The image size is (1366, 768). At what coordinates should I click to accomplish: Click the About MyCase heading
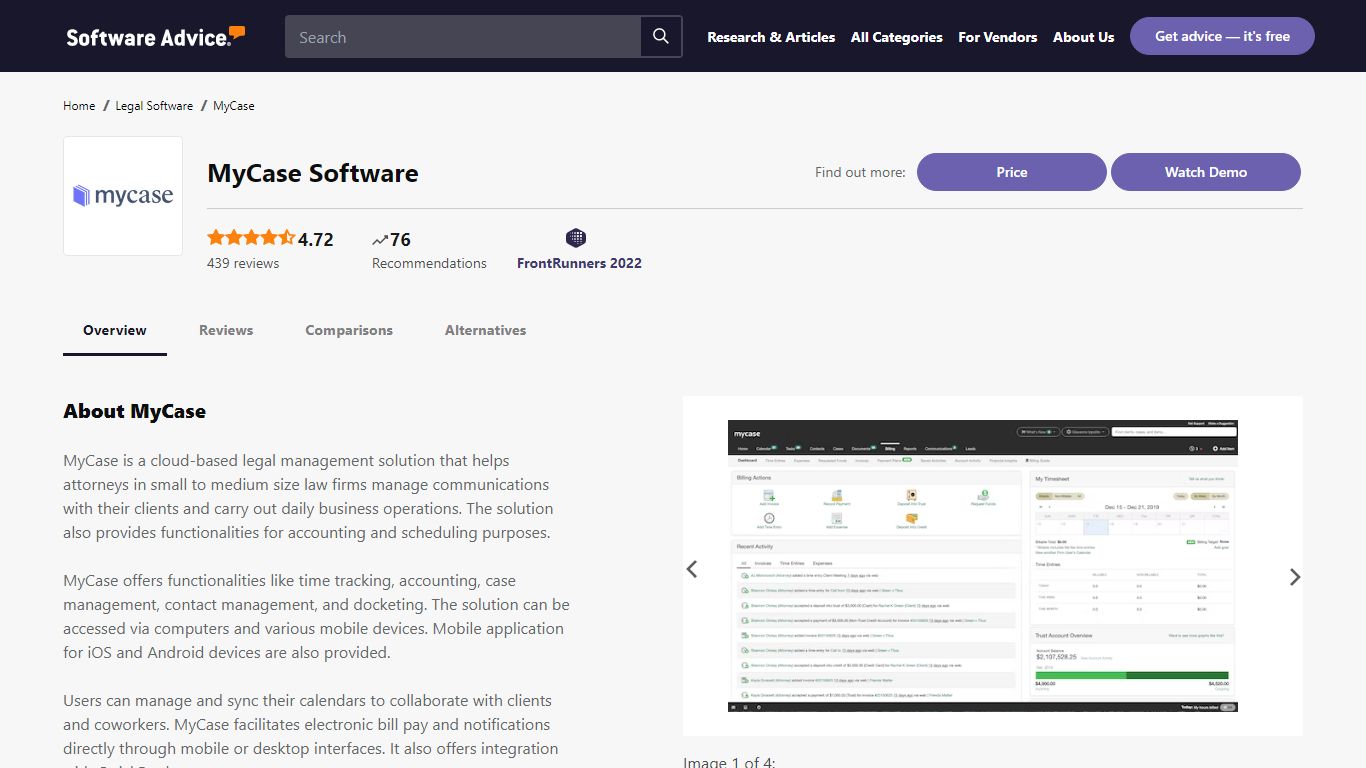[134, 411]
